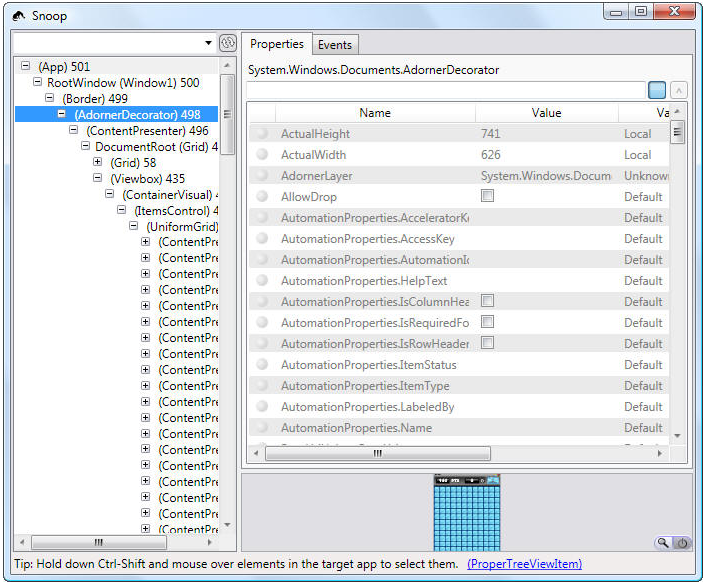Select the AutomationProperties.Name row
The image size is (704, 583).
tap(459, 428)
